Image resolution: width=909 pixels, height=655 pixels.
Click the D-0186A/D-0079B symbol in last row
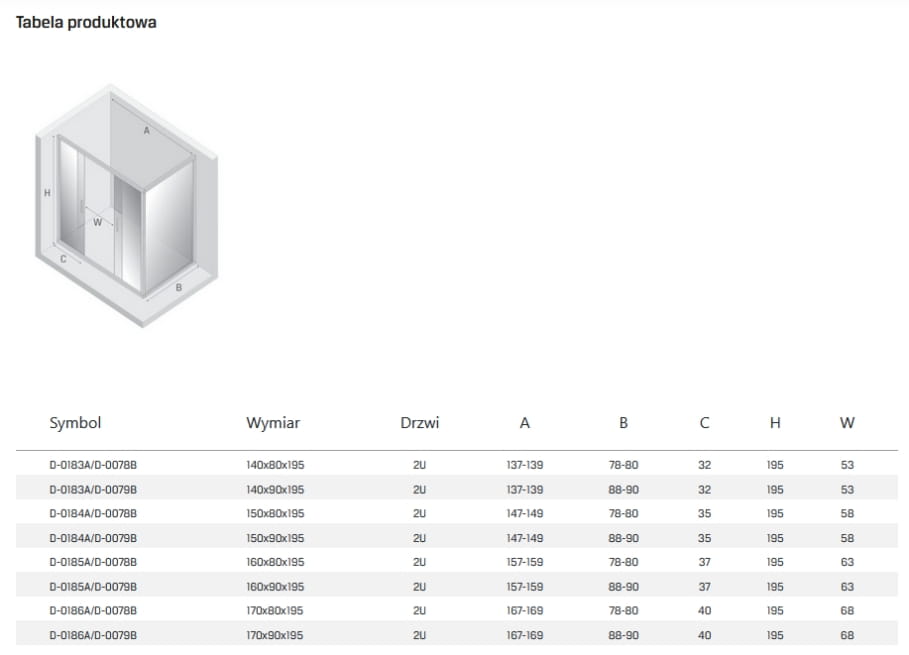click(x=92, y=634)
